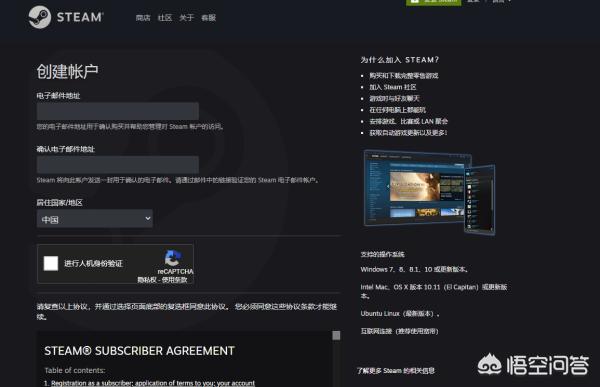
Task: Click the 电子邮件地址 input field
Action: point(118,111)
